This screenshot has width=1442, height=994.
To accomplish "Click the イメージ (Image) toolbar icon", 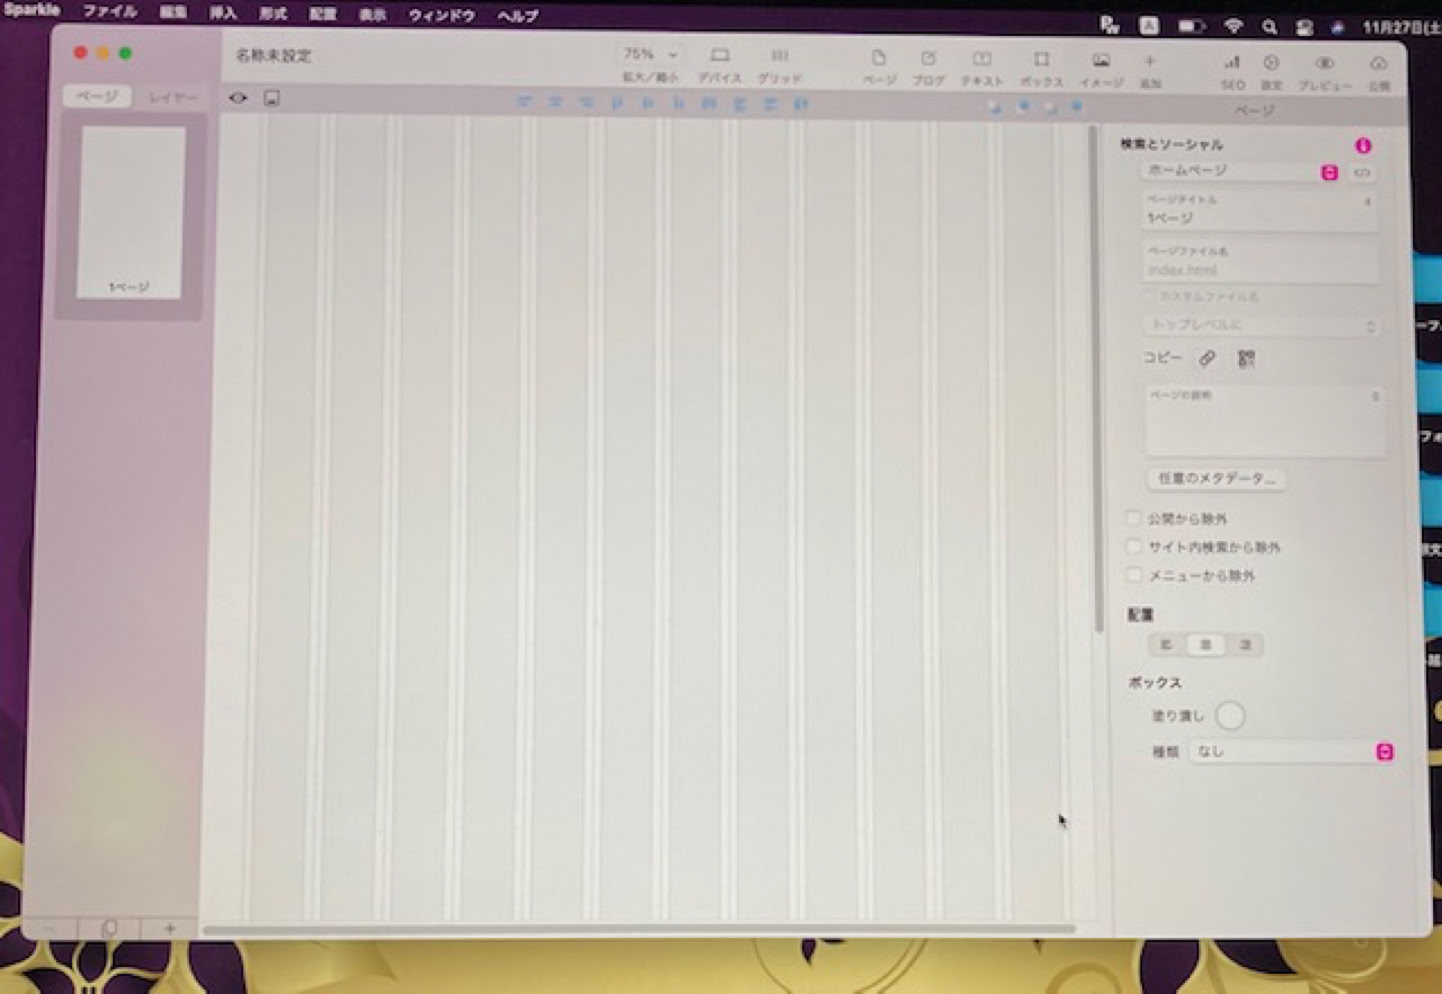I will point(1101,60).
